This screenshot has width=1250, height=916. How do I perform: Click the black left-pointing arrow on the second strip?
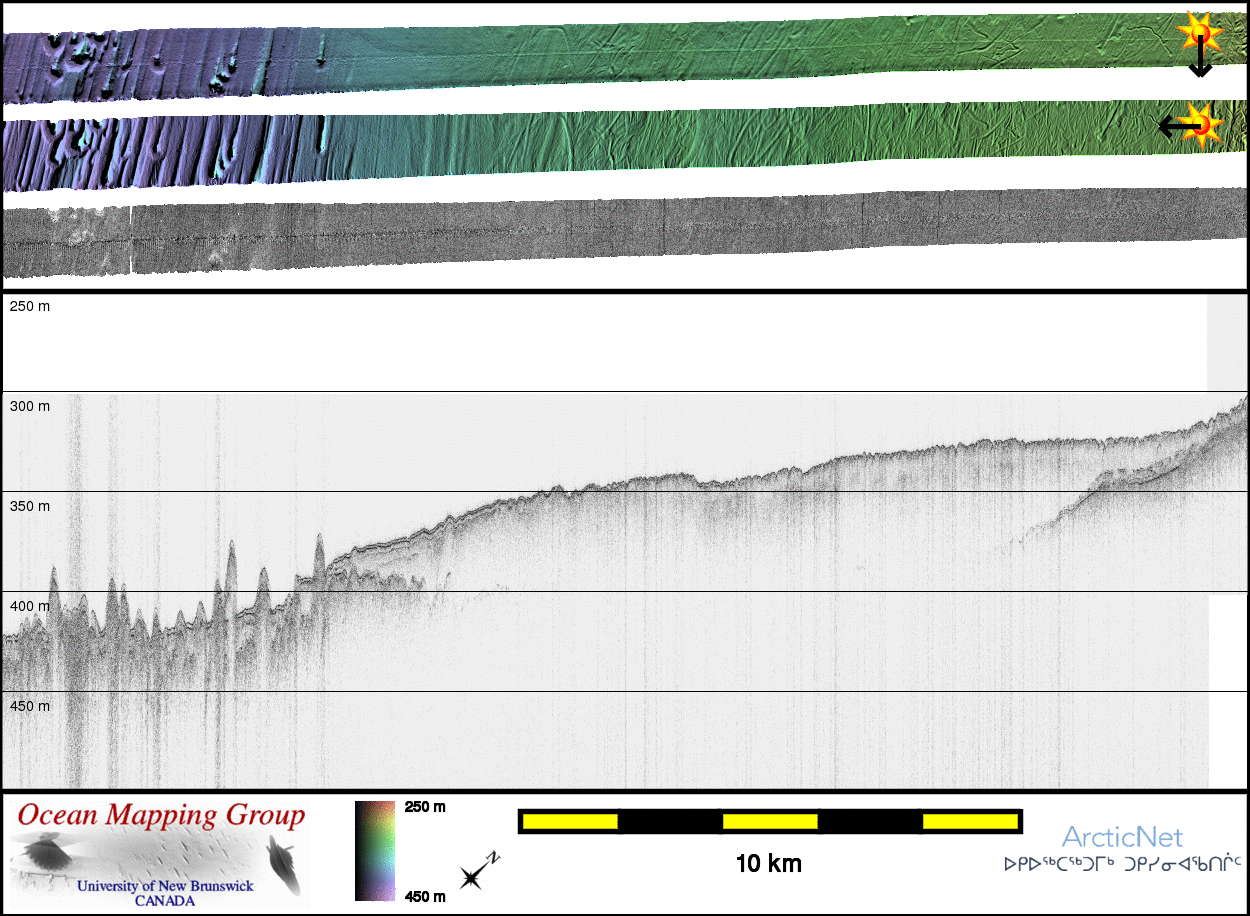click(x=1174, y=126)
